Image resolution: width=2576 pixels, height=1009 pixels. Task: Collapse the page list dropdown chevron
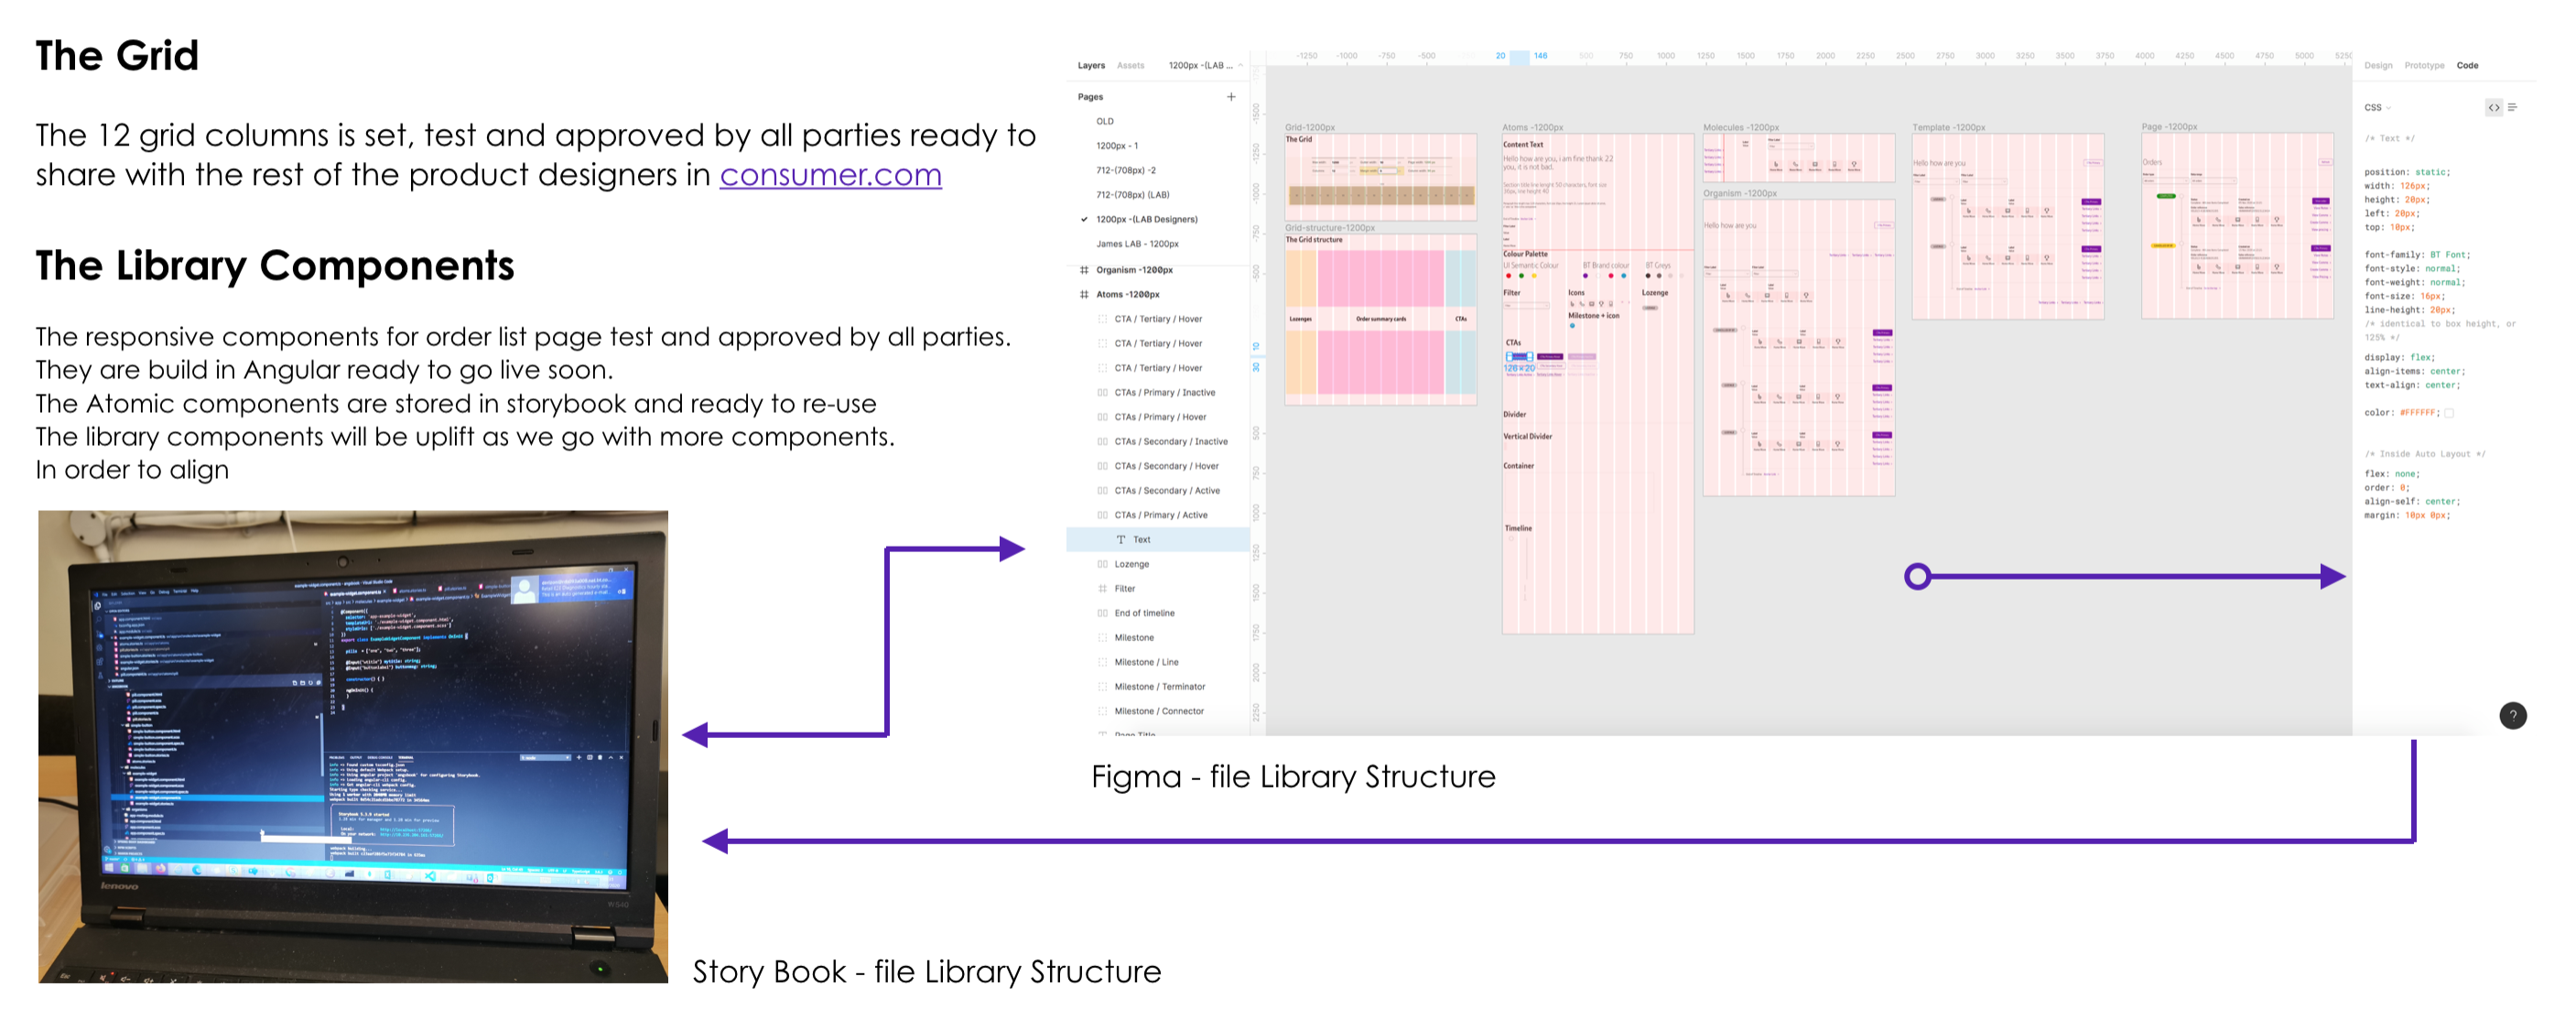1240,66
